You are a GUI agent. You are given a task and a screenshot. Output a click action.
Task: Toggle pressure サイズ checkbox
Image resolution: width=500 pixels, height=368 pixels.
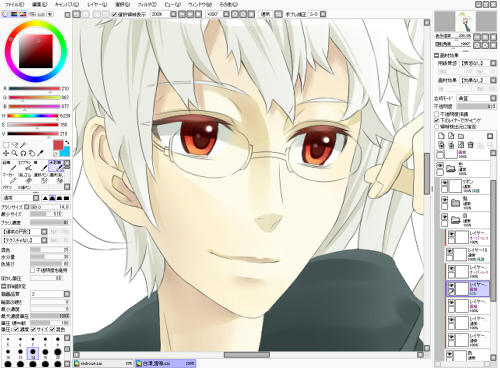pyautogui.click(x=33, y=329)
